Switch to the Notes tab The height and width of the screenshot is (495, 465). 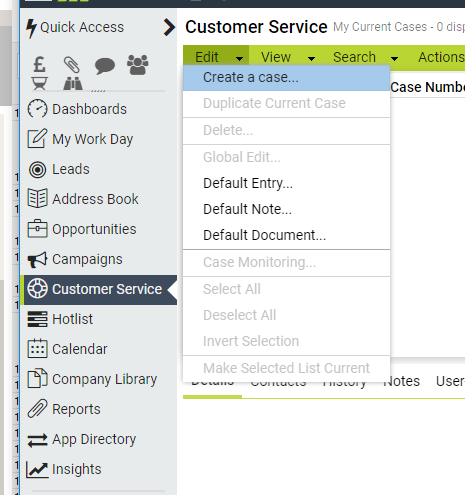401,381
